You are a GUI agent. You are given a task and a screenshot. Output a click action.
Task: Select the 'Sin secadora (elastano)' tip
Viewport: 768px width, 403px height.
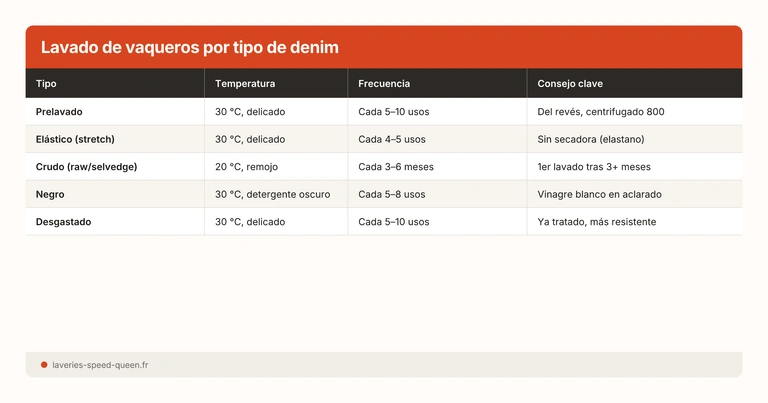(591, 139)
